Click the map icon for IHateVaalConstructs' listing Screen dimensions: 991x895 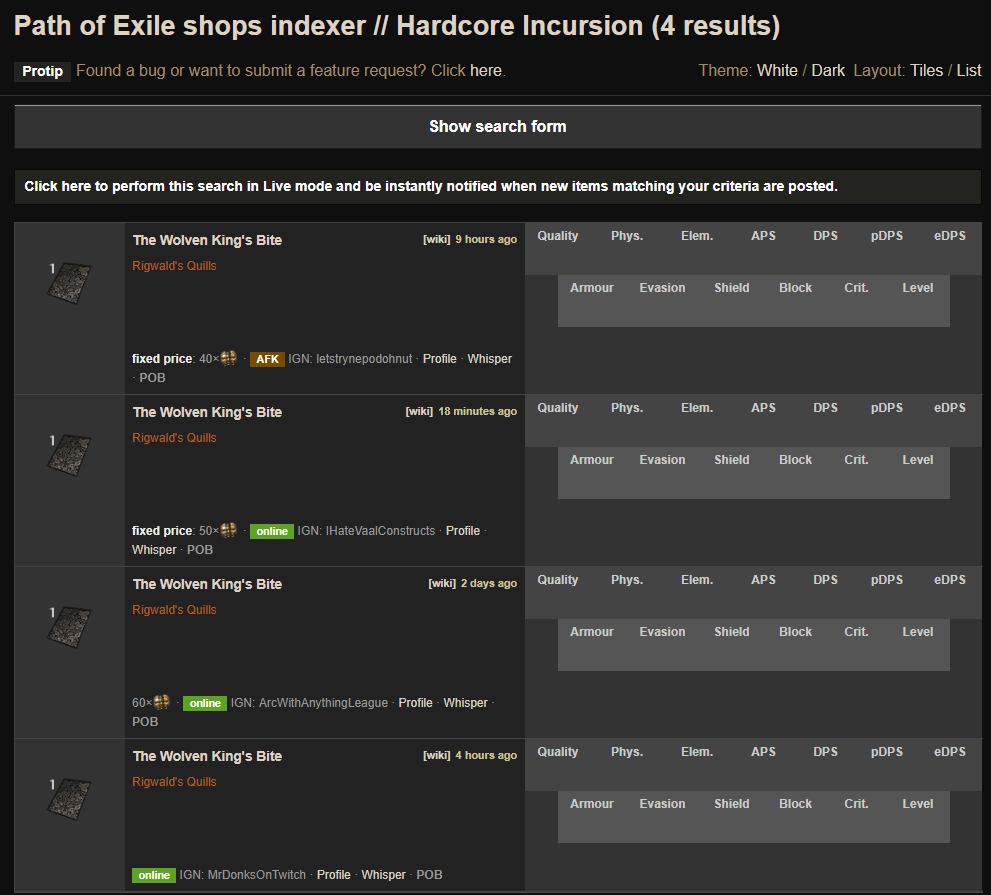[69, 454]
